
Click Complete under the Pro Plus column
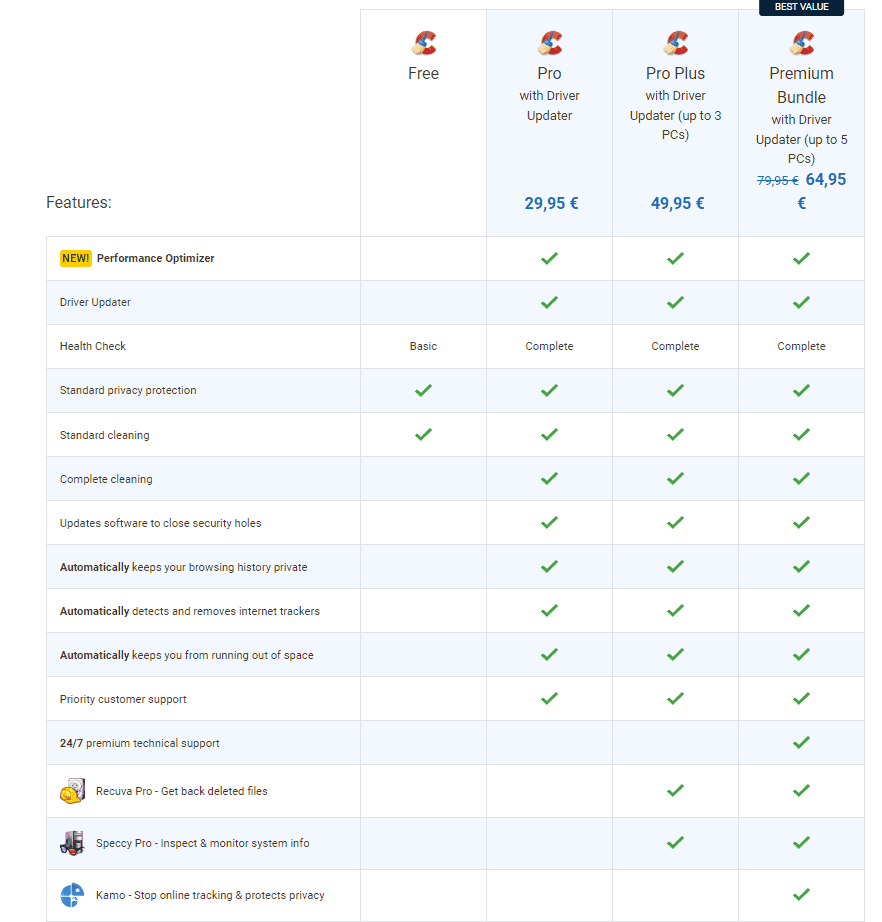(x=675, y=346)
